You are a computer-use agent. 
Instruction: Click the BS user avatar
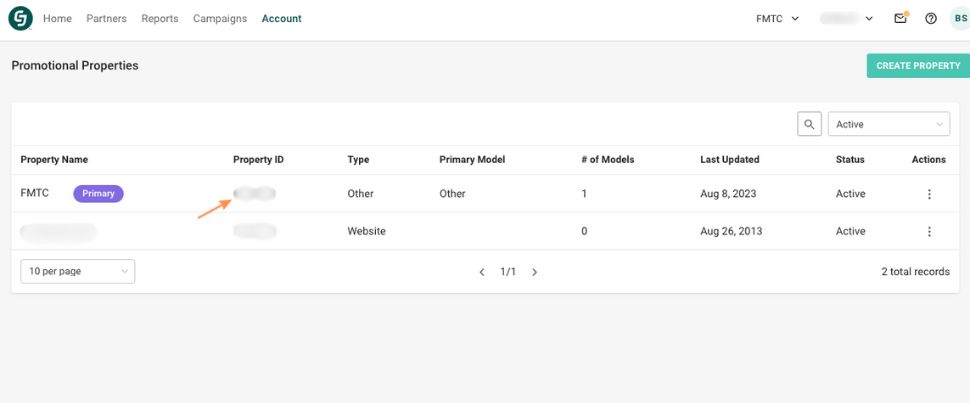[959, 18]
